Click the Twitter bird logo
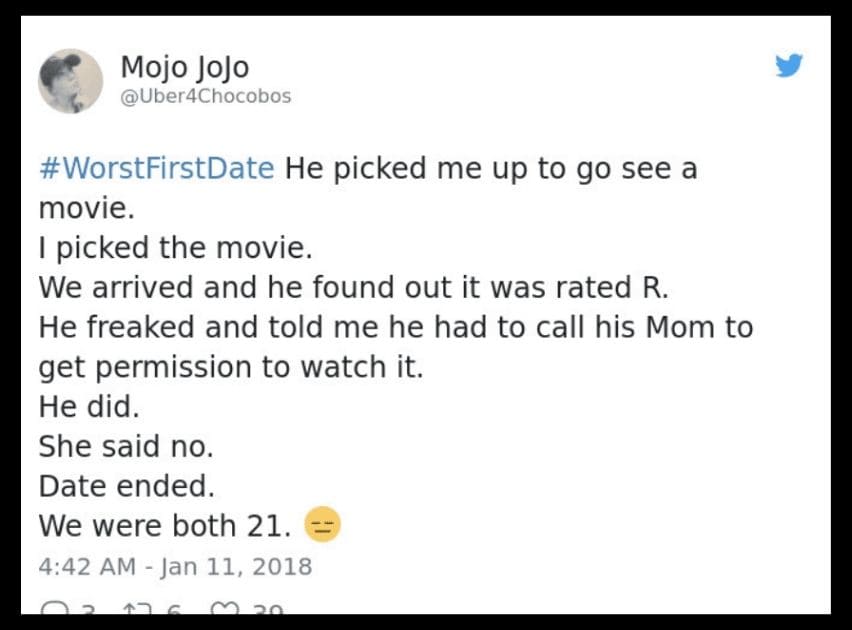852x630 pixels. [x=789, y=66]
